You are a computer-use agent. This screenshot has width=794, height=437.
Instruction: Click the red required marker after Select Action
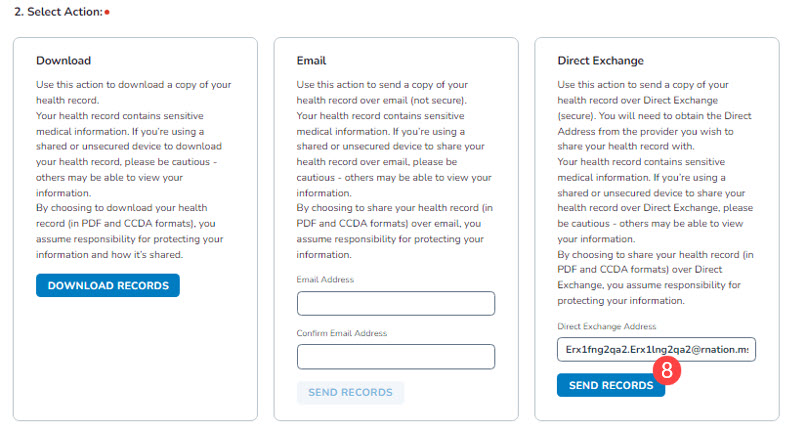tap(107, 12)
